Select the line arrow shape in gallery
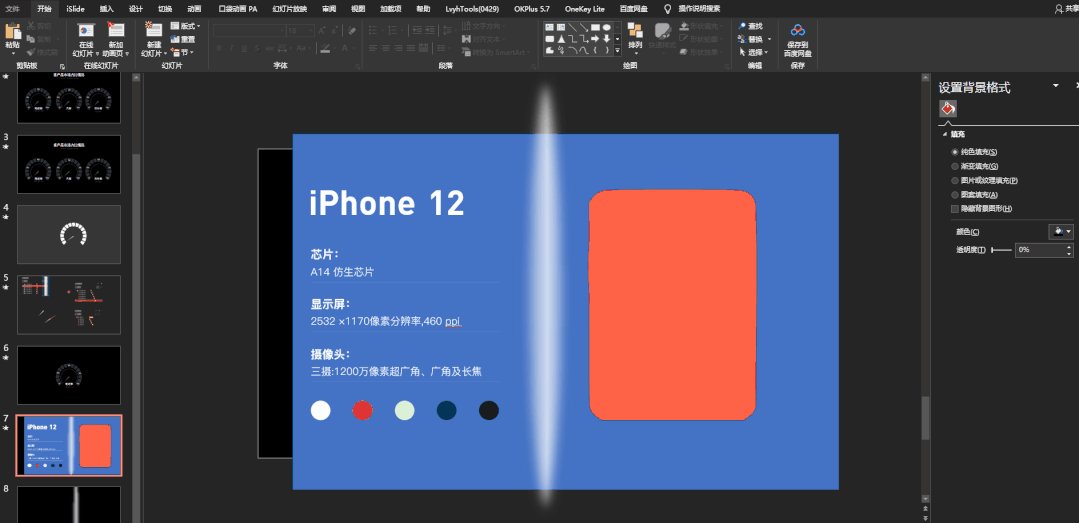The width and height of the screenshot is (1079, 523). pyautogui.click(x=584, y=27)
